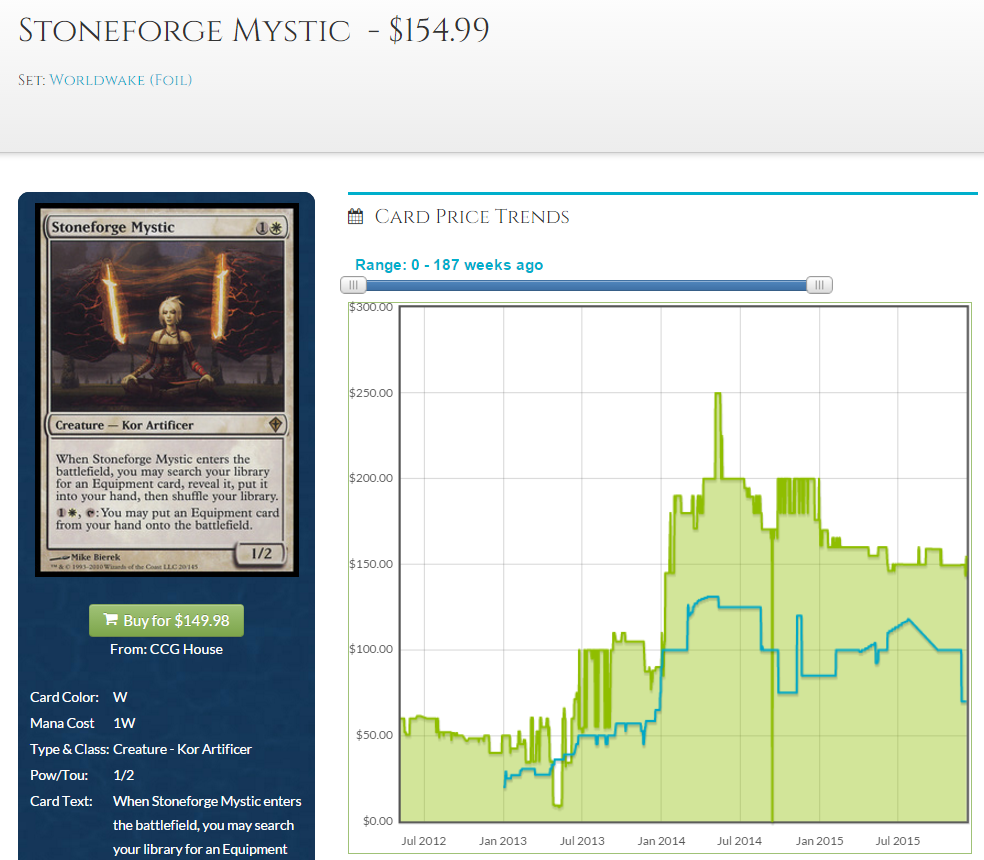Click the Jan 2014 label on chart axis

[x=661, y=841]
